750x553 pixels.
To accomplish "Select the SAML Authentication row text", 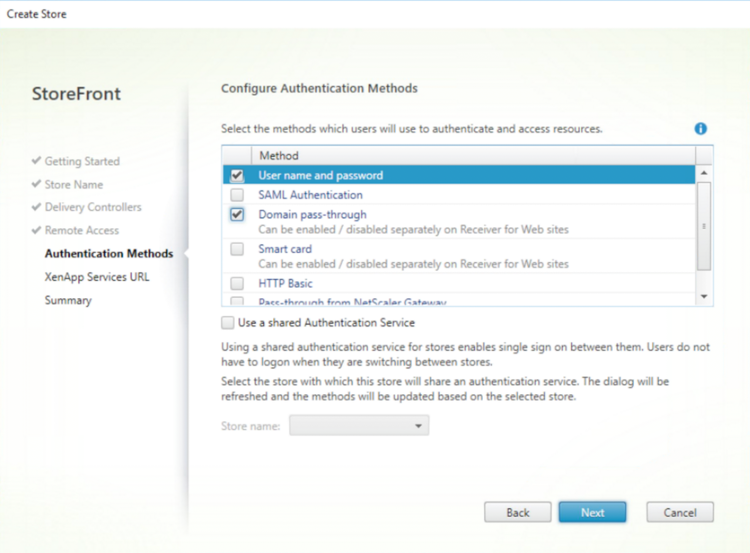I will (x=310, y=195).
